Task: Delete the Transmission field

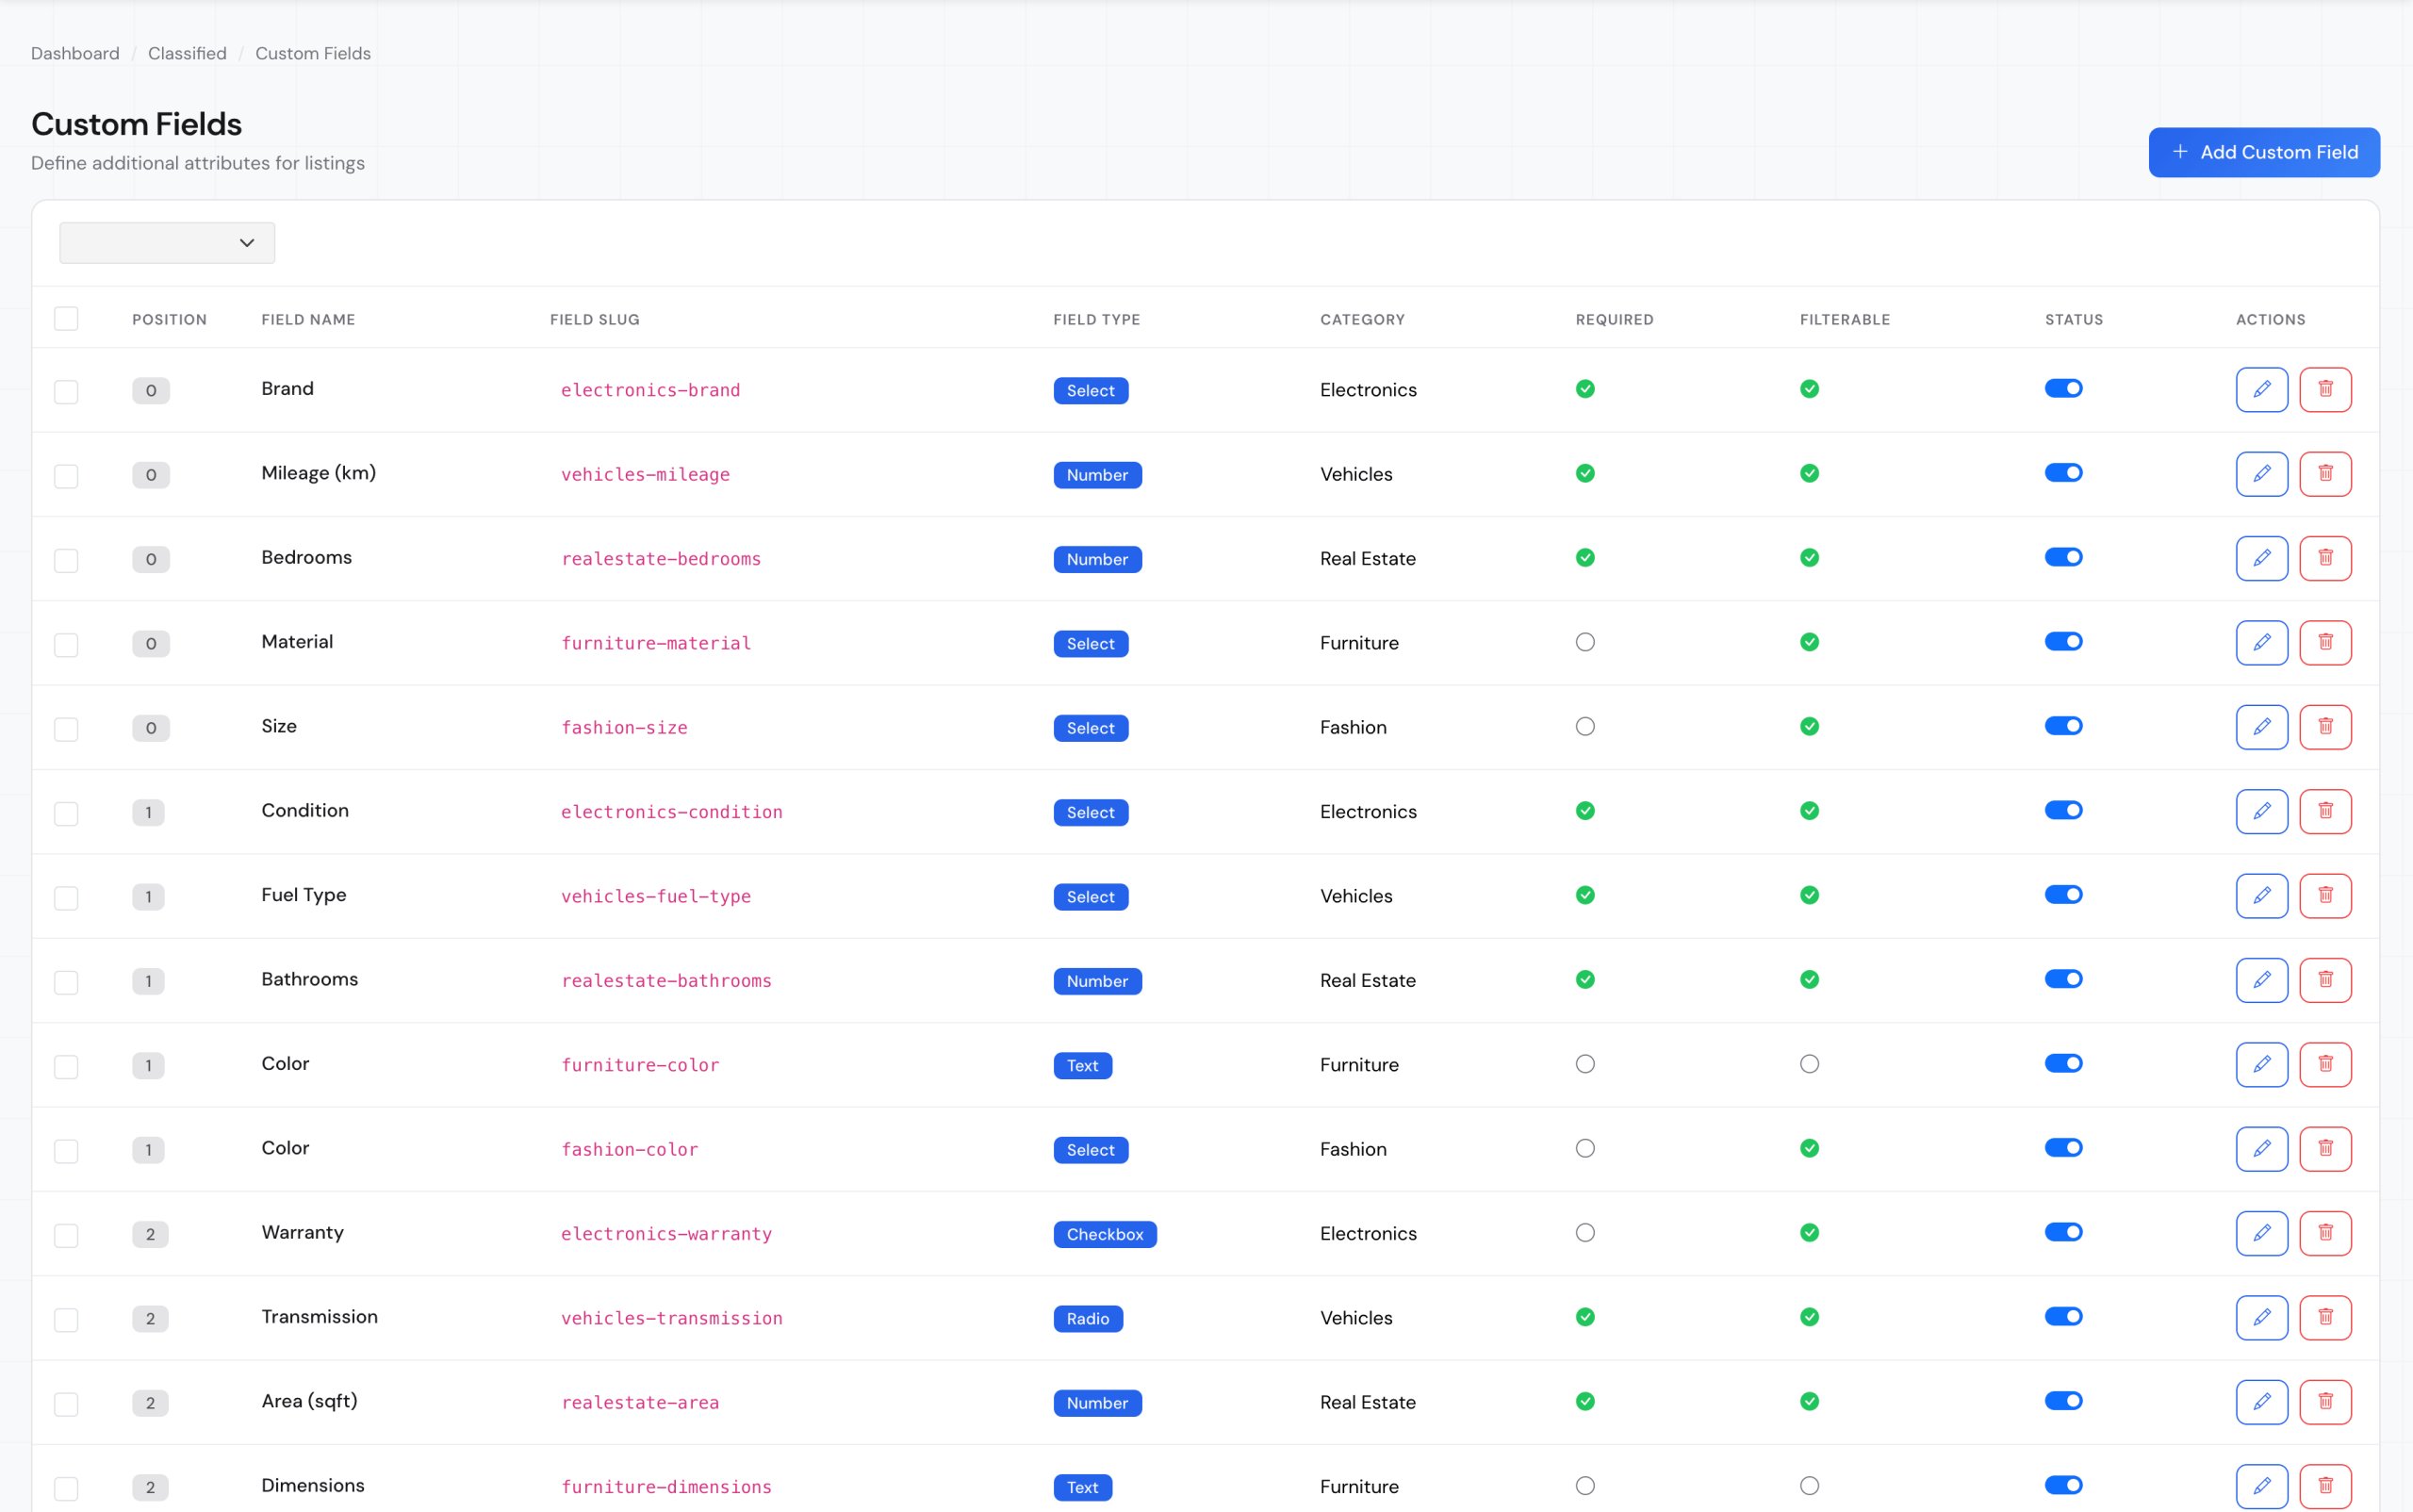Action: [x=2325, y=1318]
